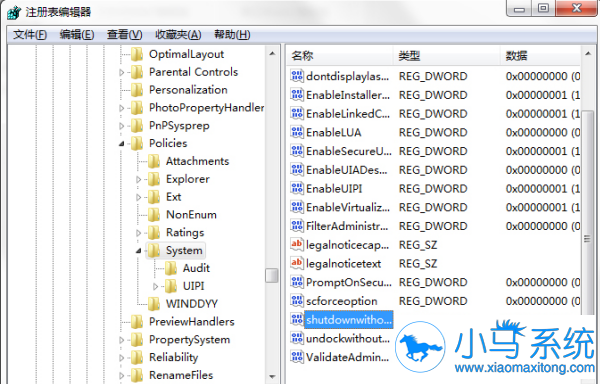The image size is (600, 384).
Task: Select the WINDDYY folder icon
Action: (x=153, y=304)
